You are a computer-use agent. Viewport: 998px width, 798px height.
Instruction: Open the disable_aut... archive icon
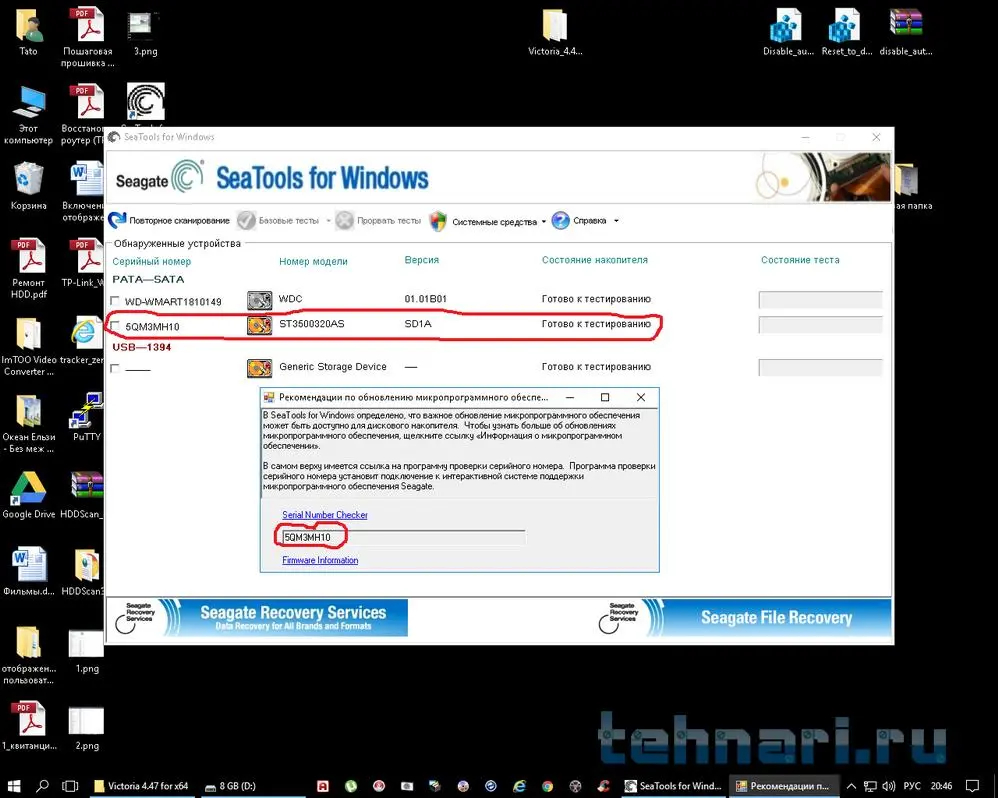click(906, 32)
